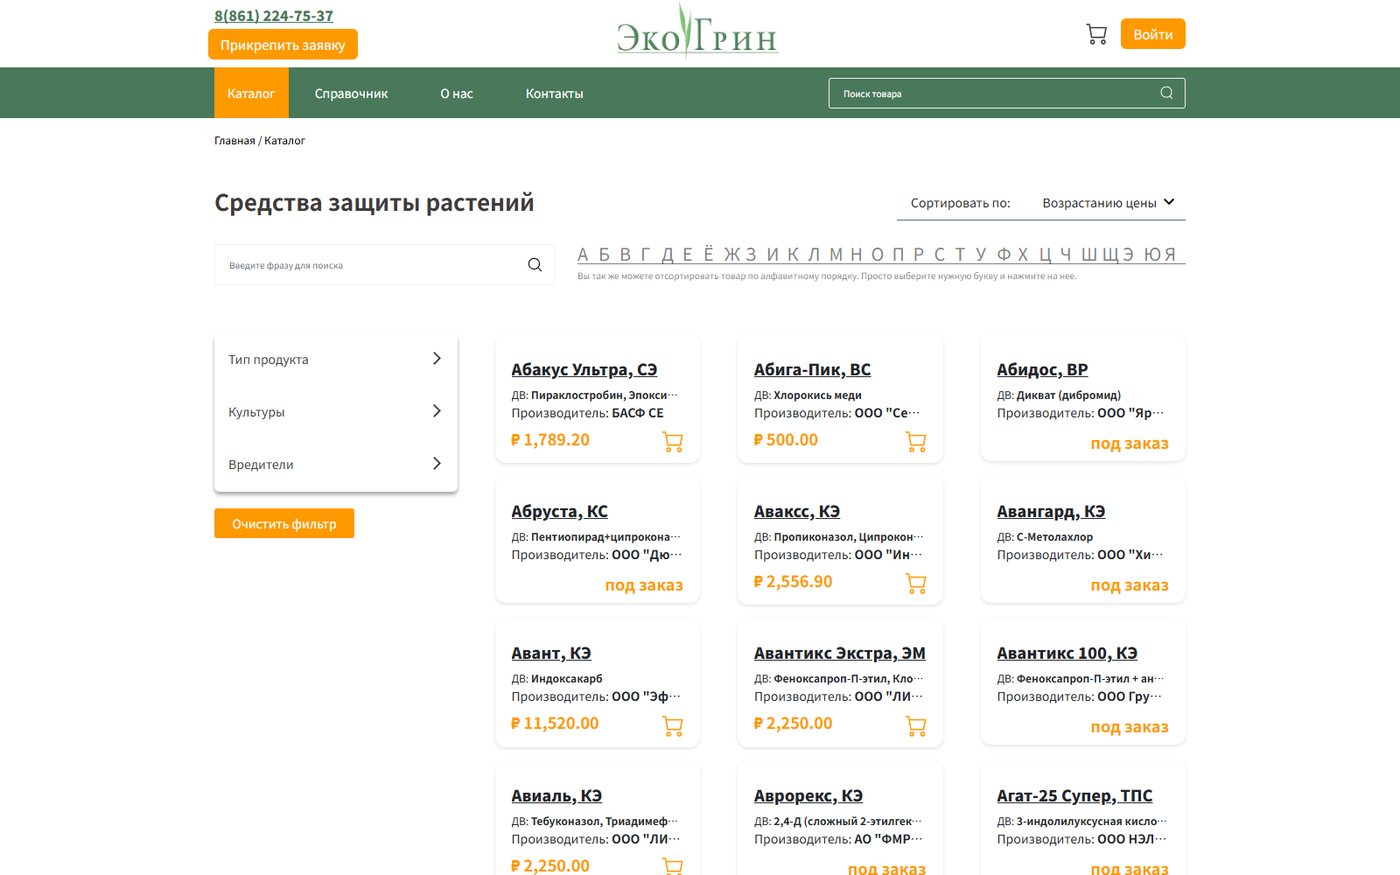Click the Прикрепить заявку button
1400x875 pixels.
283,44
